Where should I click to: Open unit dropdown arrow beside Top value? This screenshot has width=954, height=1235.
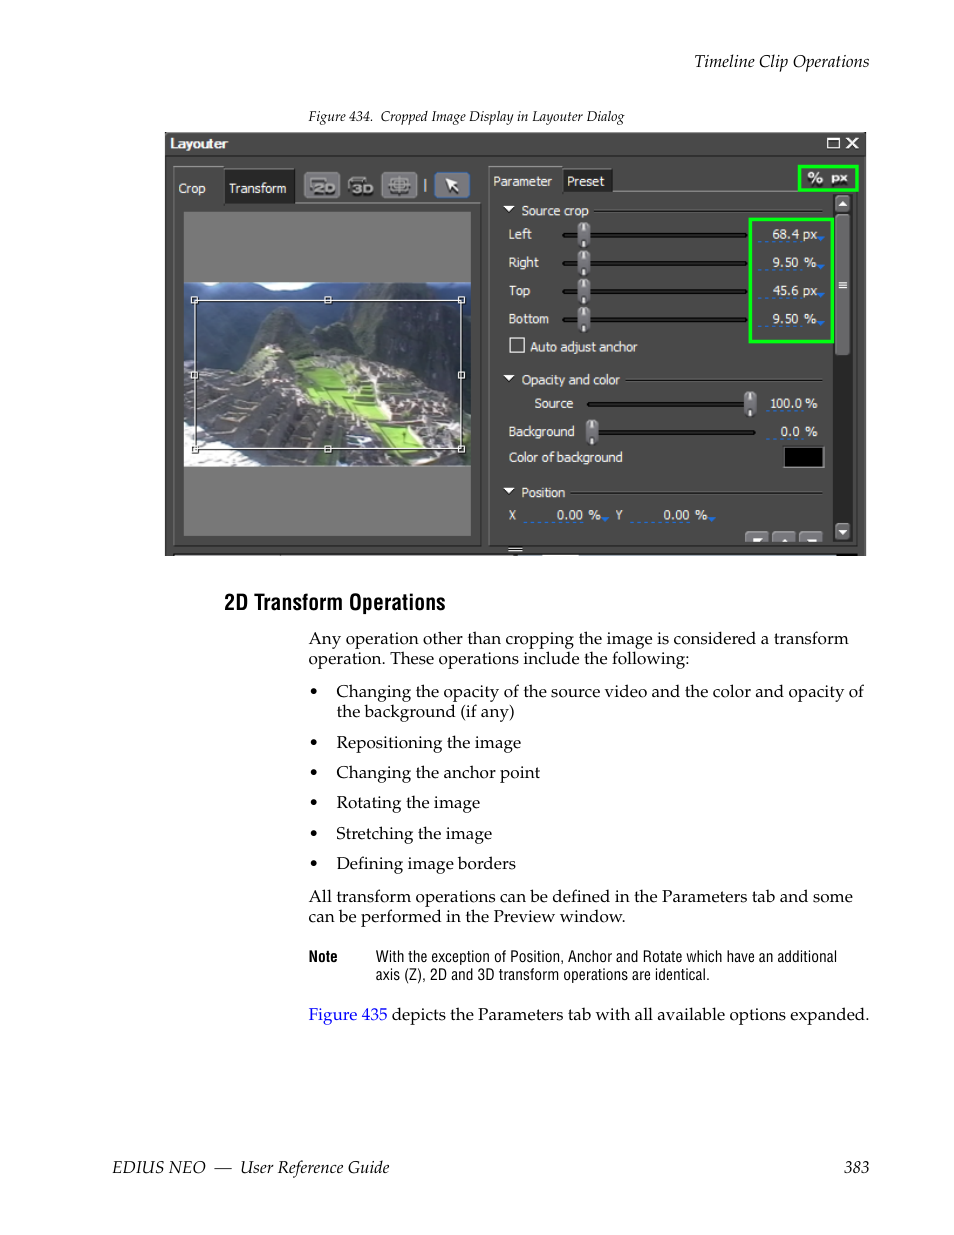820,294
